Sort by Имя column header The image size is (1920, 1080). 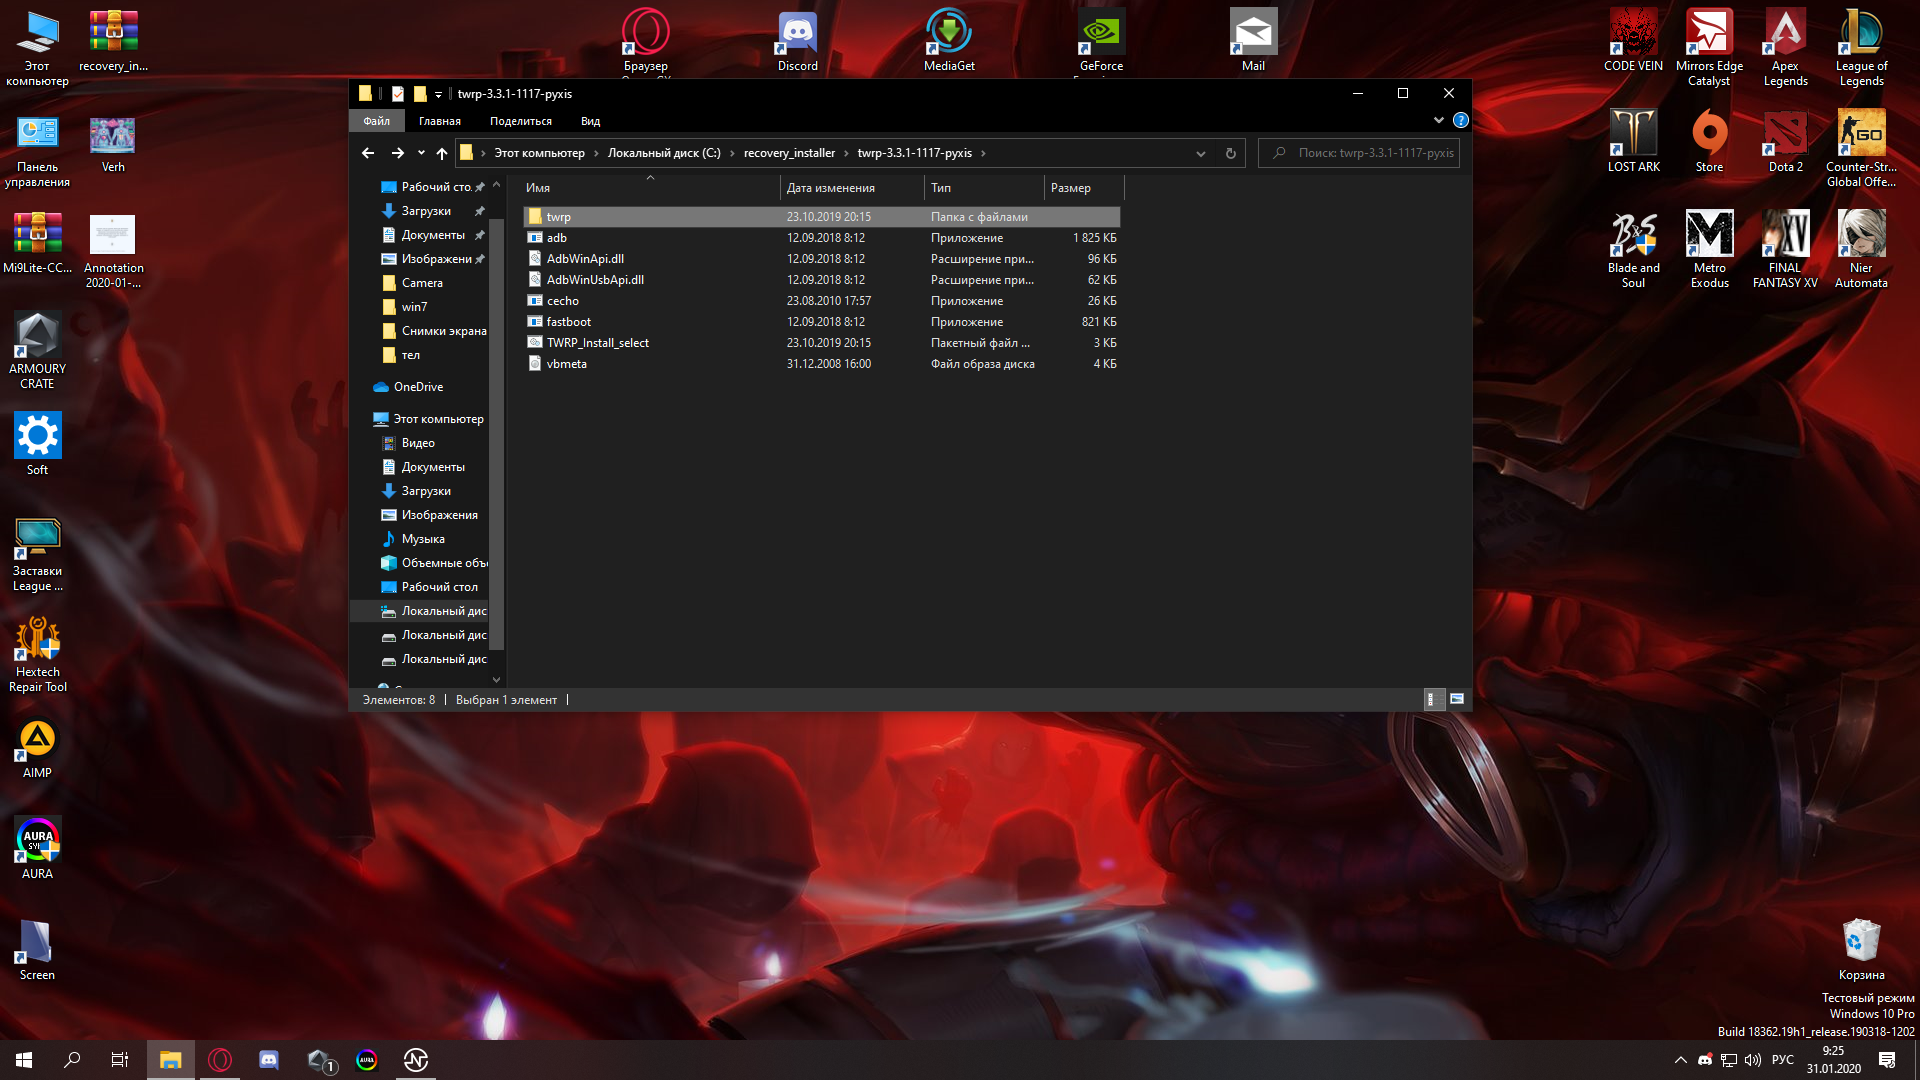click(650, 188)
